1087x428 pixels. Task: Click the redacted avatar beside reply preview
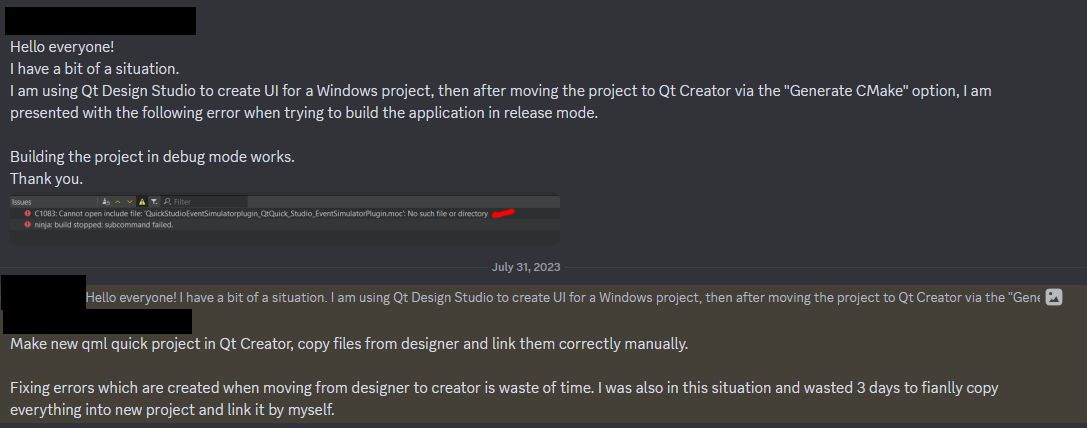43,292
